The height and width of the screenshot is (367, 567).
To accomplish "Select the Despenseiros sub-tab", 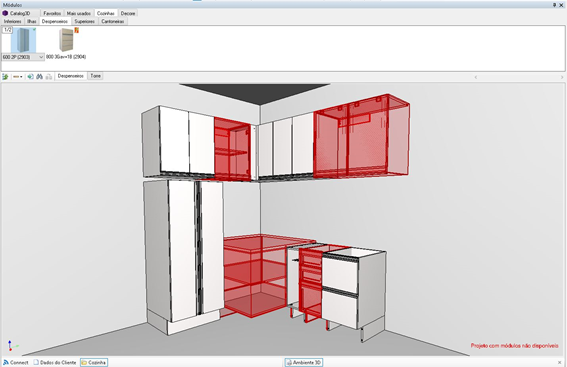I will (x=55, y=21).
